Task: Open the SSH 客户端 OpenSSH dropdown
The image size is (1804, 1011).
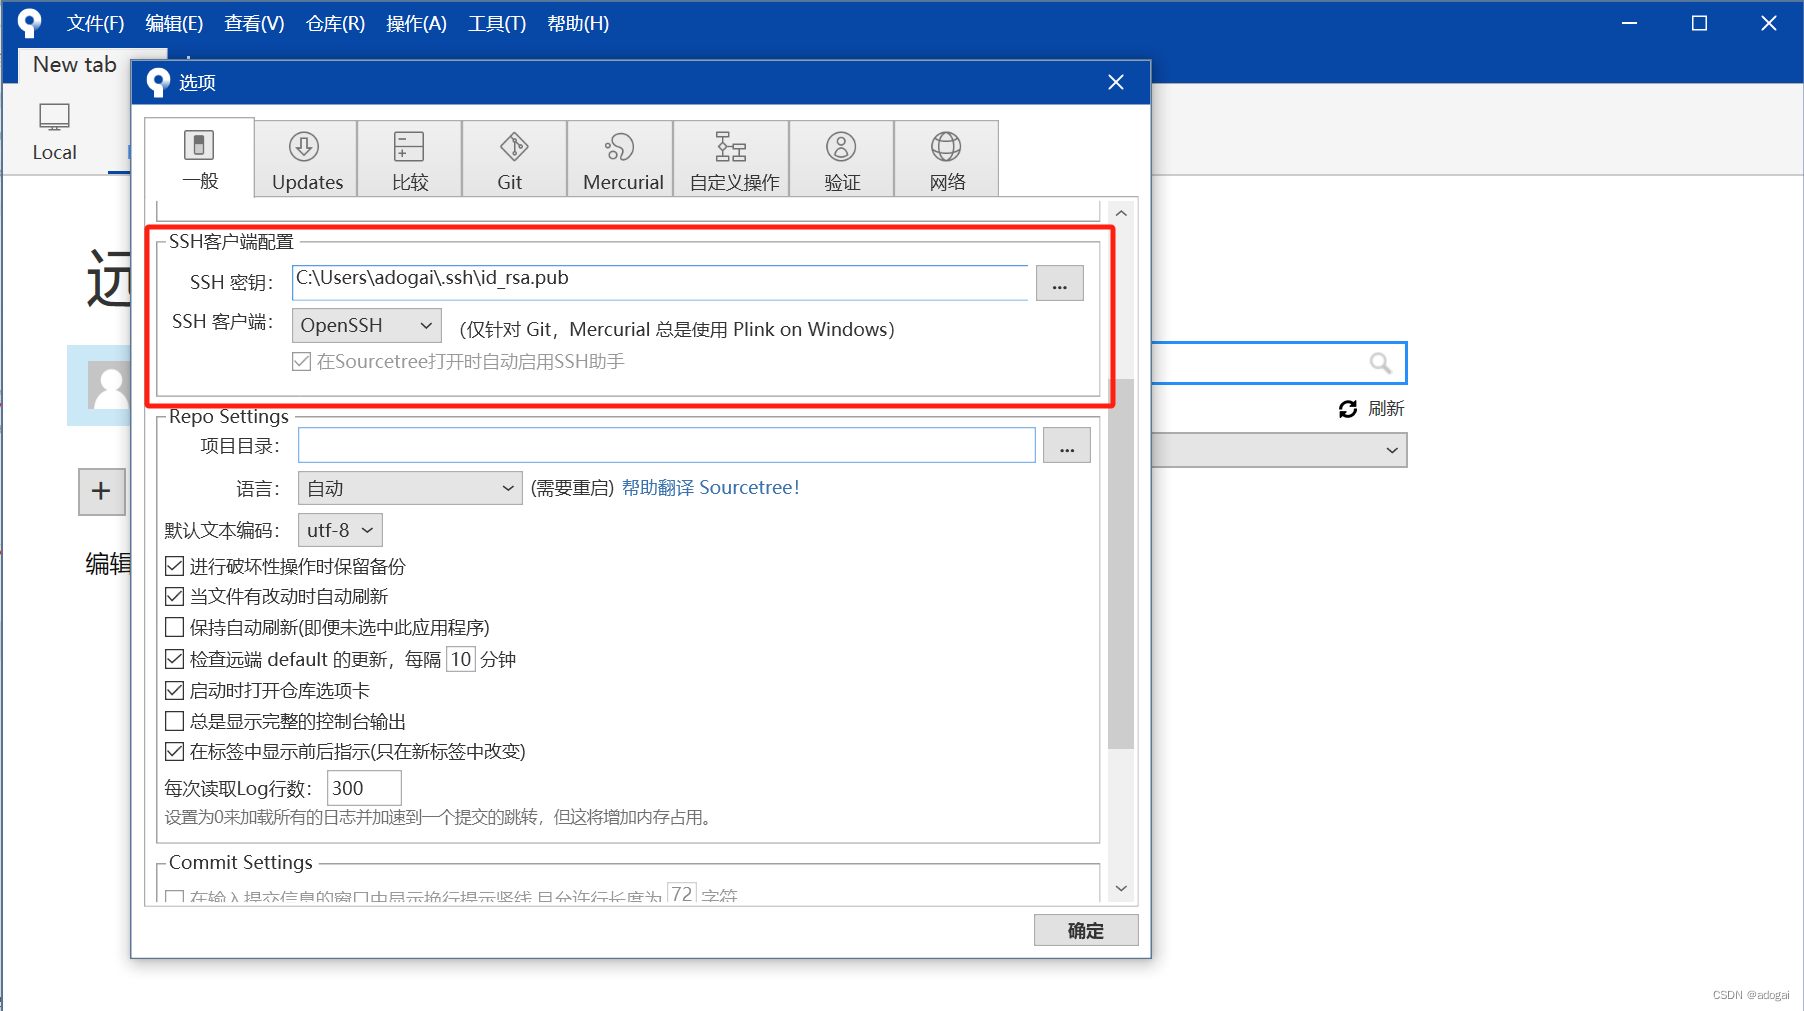Action: pos(367,325)
